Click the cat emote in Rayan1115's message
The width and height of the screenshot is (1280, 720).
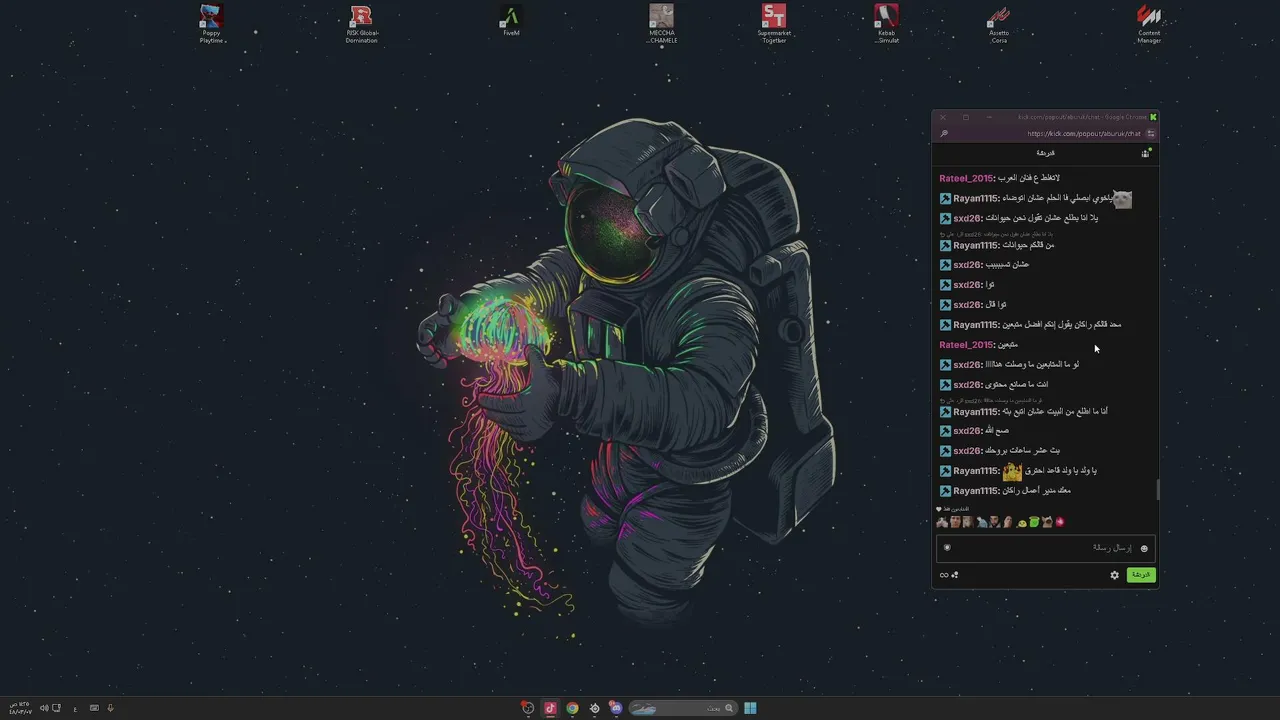1123,199
